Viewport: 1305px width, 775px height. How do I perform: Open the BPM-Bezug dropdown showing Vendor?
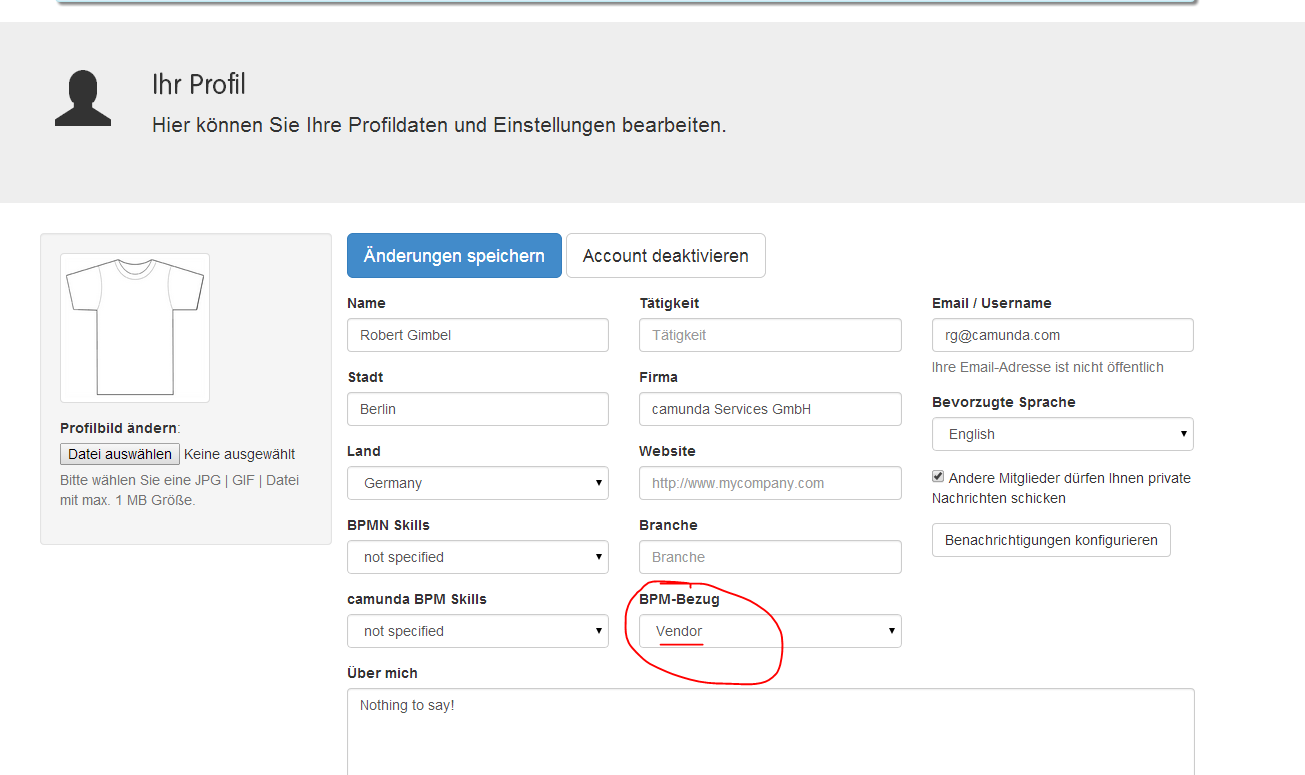coord(770,631)
